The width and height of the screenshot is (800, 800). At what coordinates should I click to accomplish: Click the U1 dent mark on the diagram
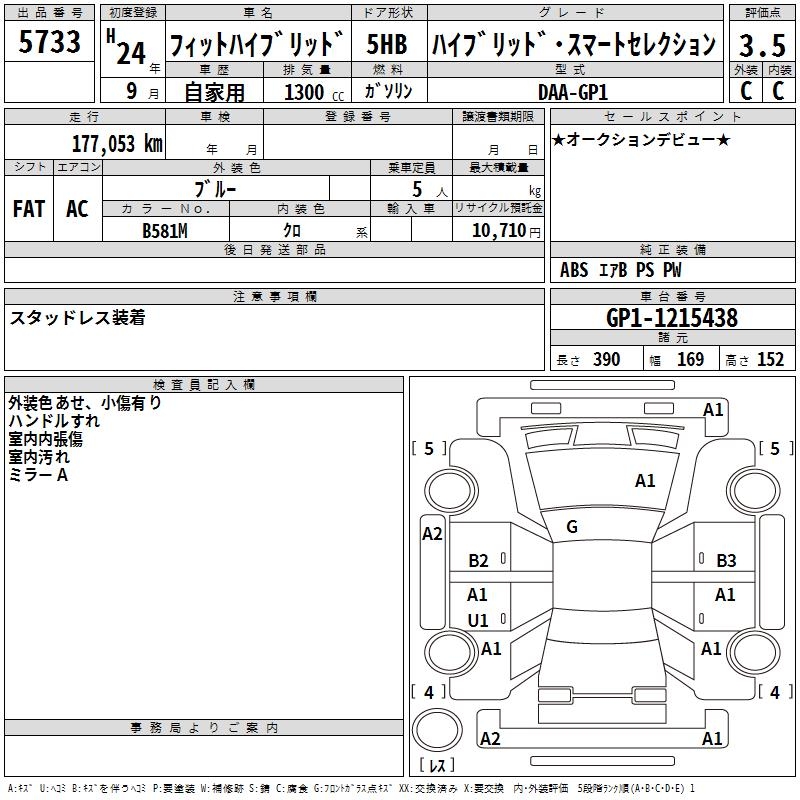pos(478,620)
